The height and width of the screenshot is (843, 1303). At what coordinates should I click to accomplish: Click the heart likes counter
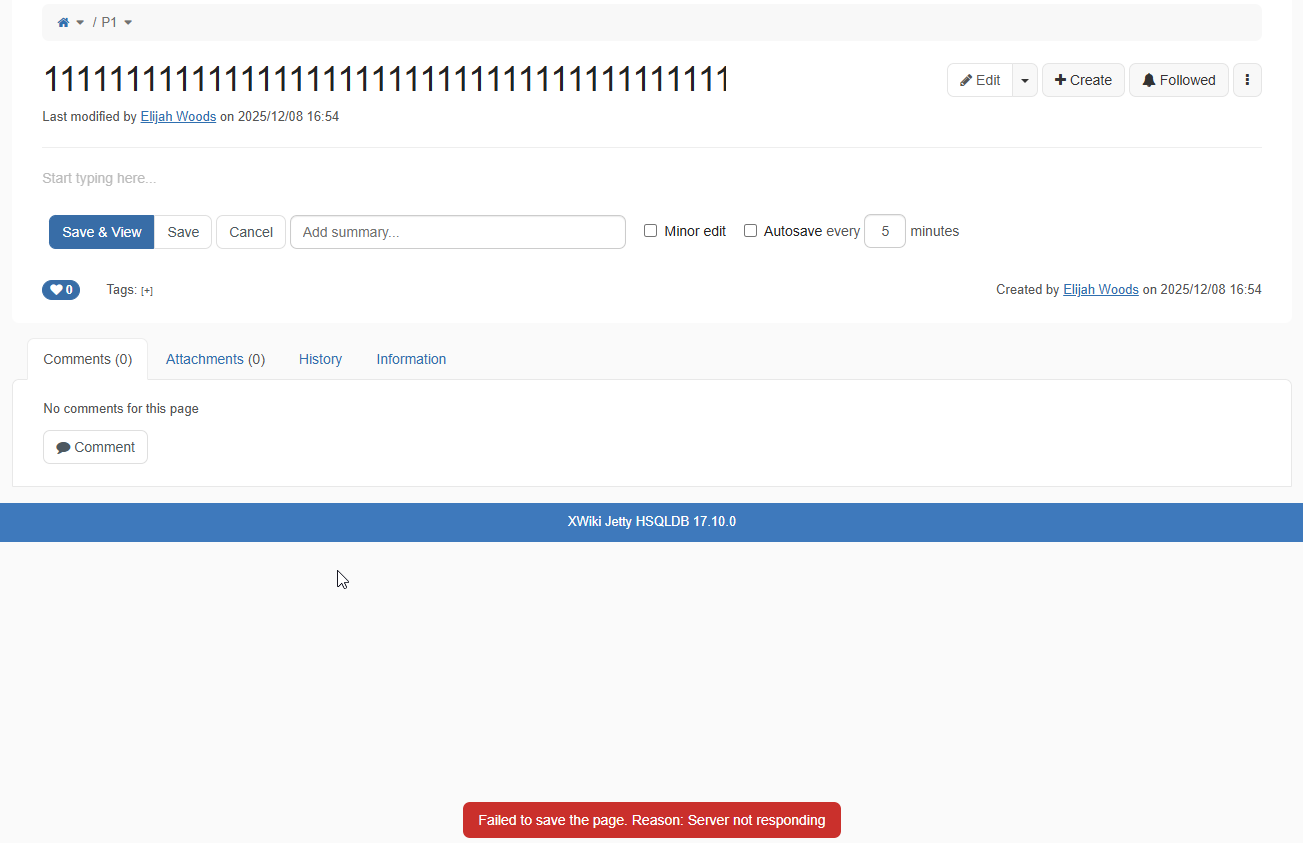click(61, 290)
